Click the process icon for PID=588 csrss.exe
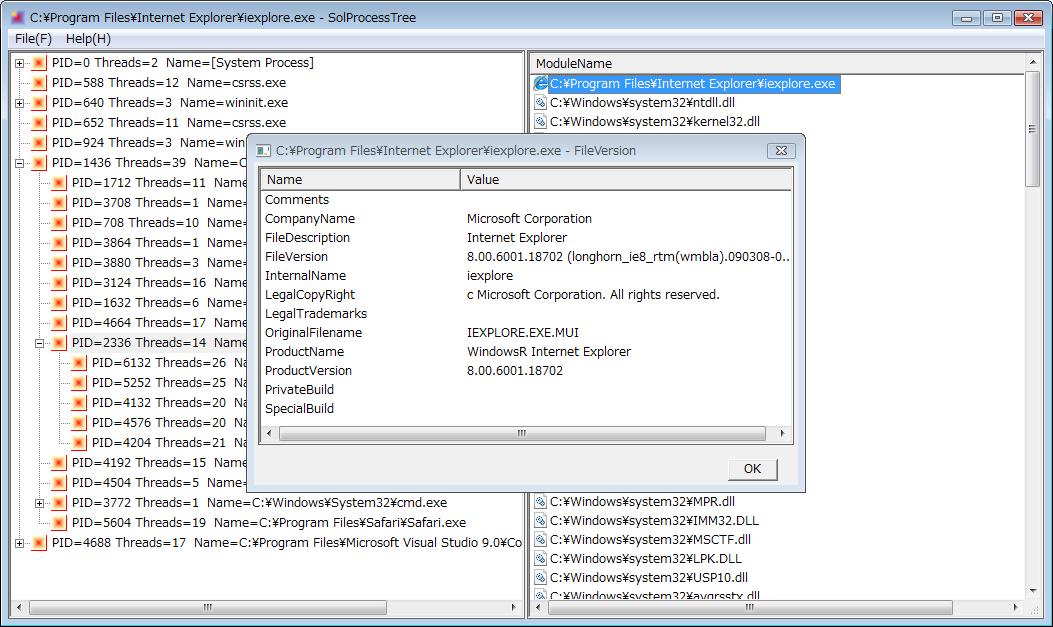This screenshot has height=627, width=1053. pos(39,83)
